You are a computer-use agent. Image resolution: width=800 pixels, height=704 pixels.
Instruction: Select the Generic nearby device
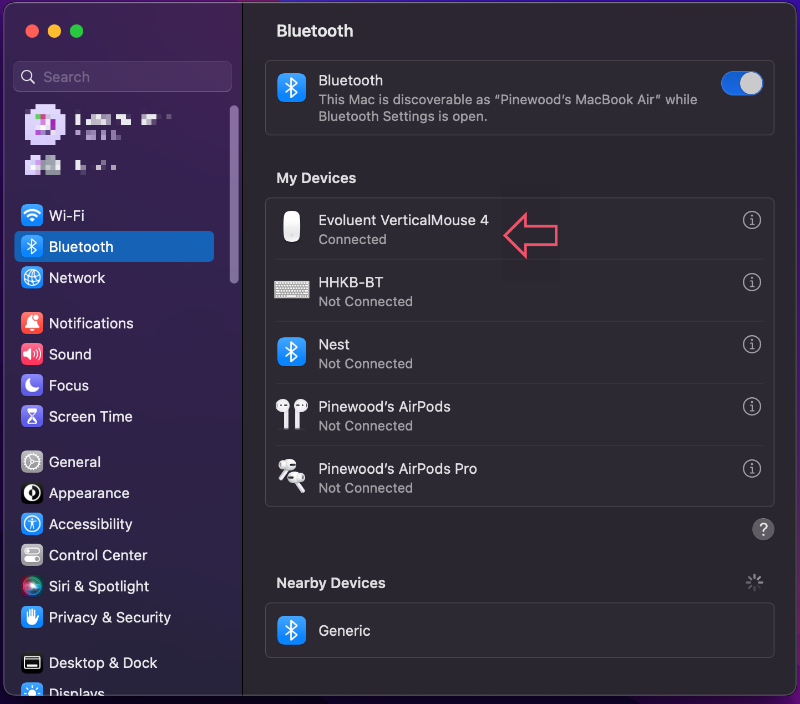519,631
